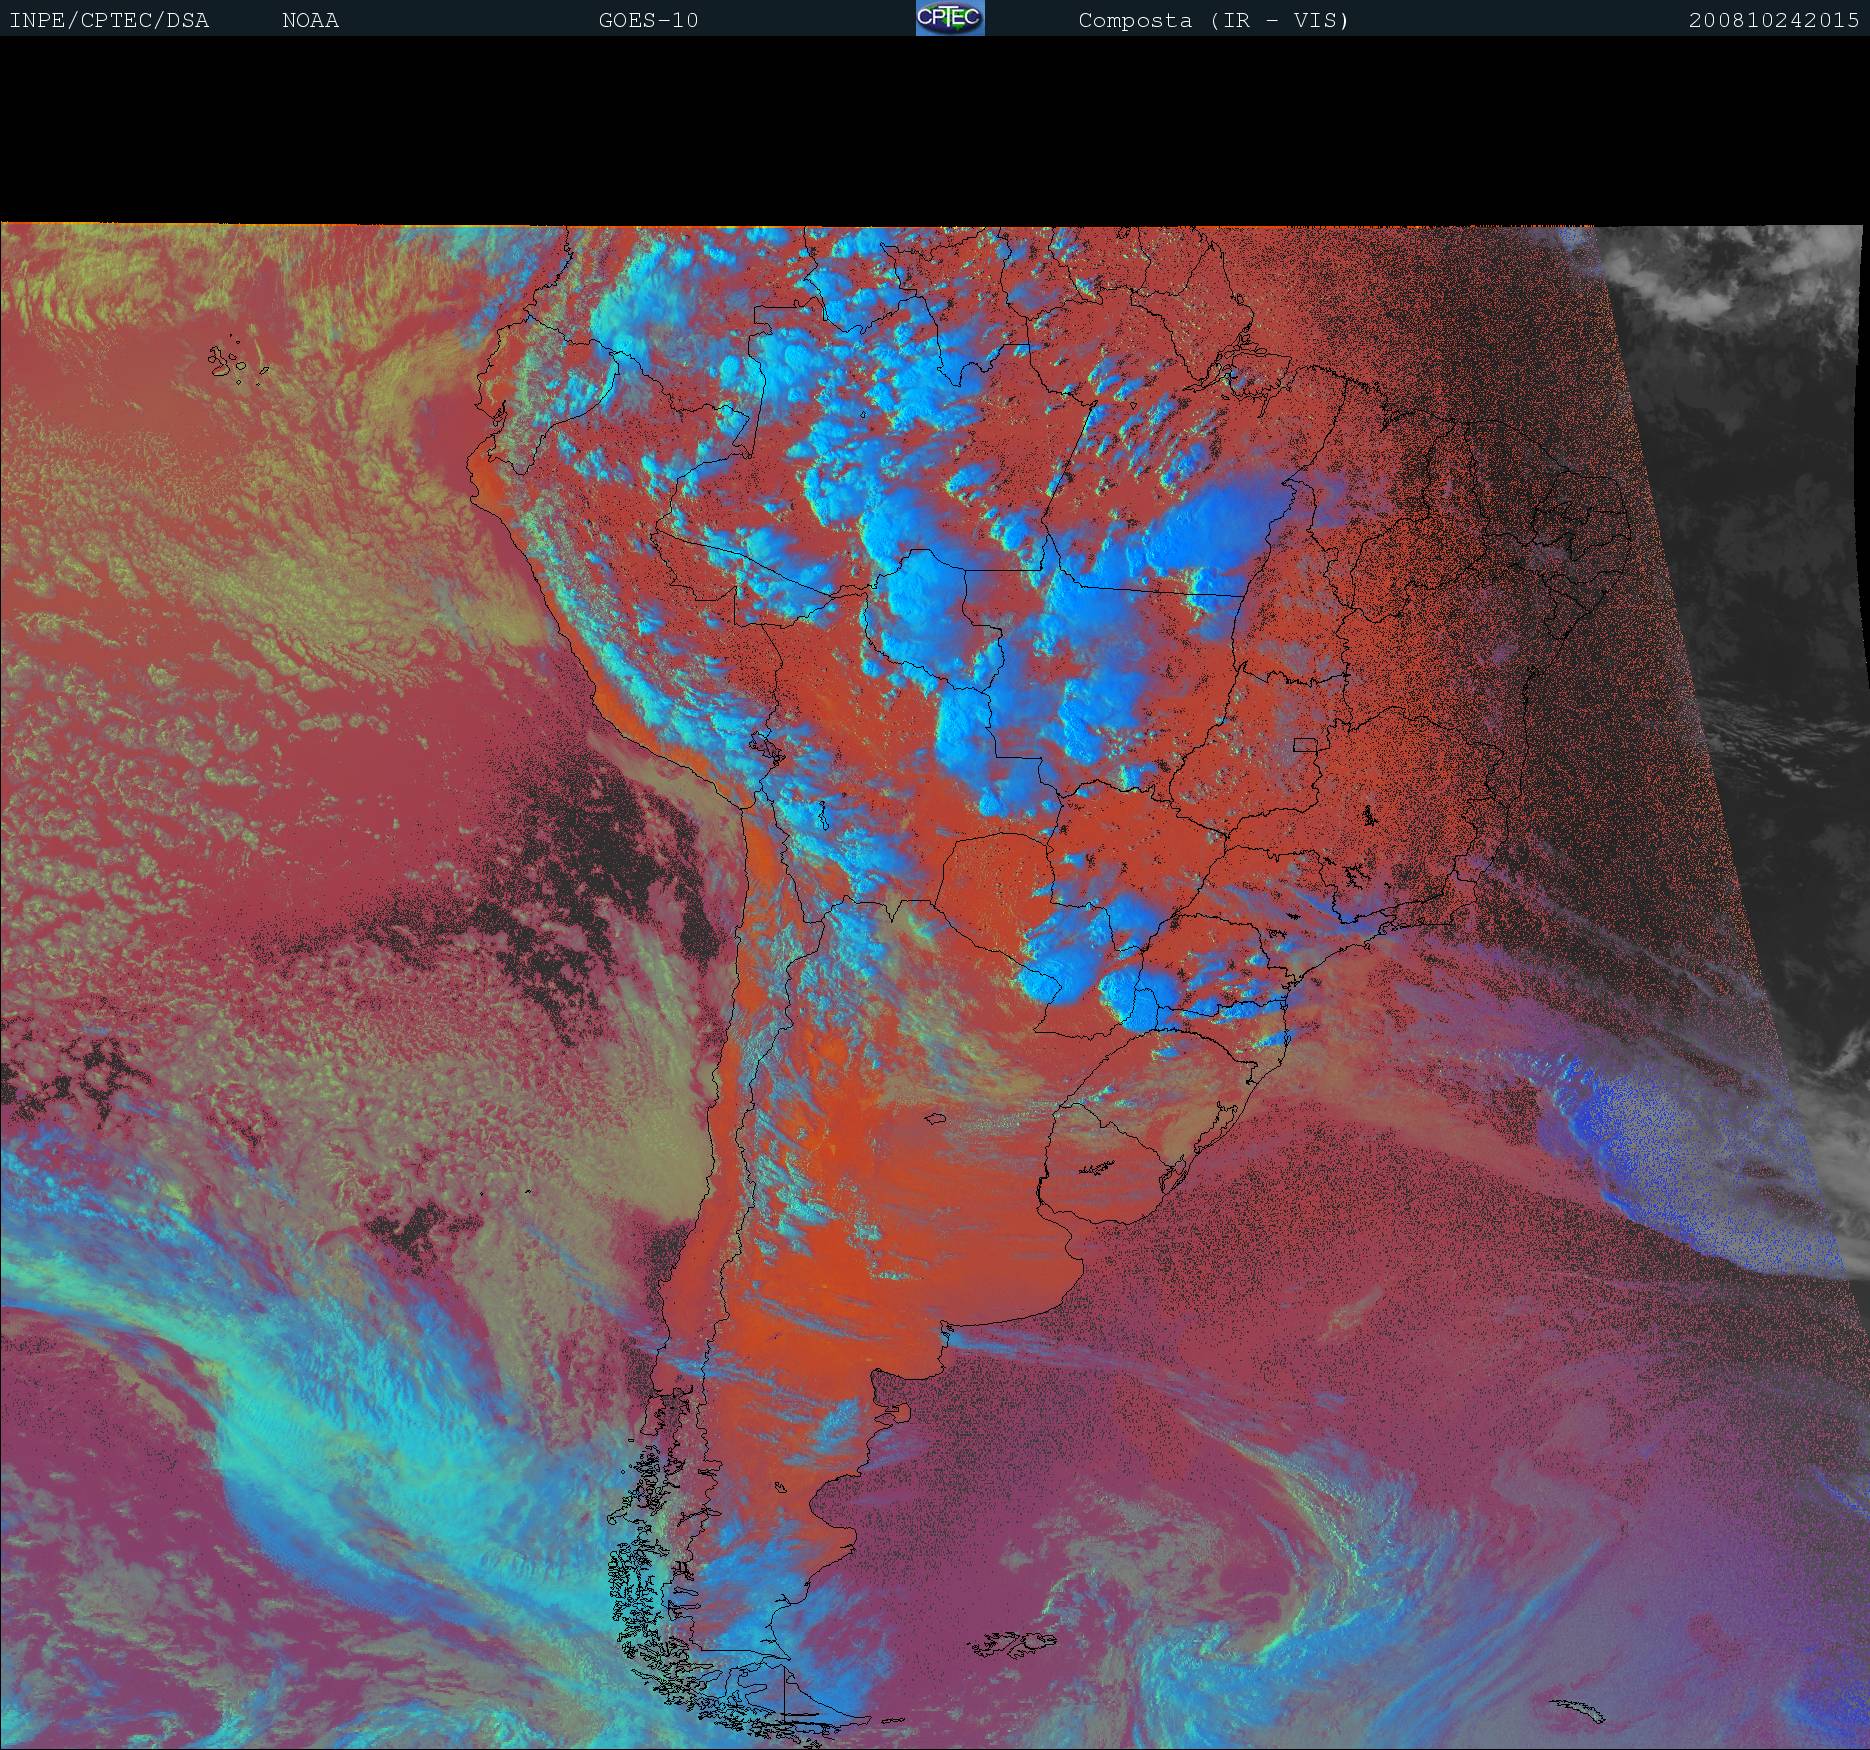The width and height of the screenshot is (1870, 1750).
Task: Click the INPE/CPTEC/DSA header text
Action: (109, 21)
